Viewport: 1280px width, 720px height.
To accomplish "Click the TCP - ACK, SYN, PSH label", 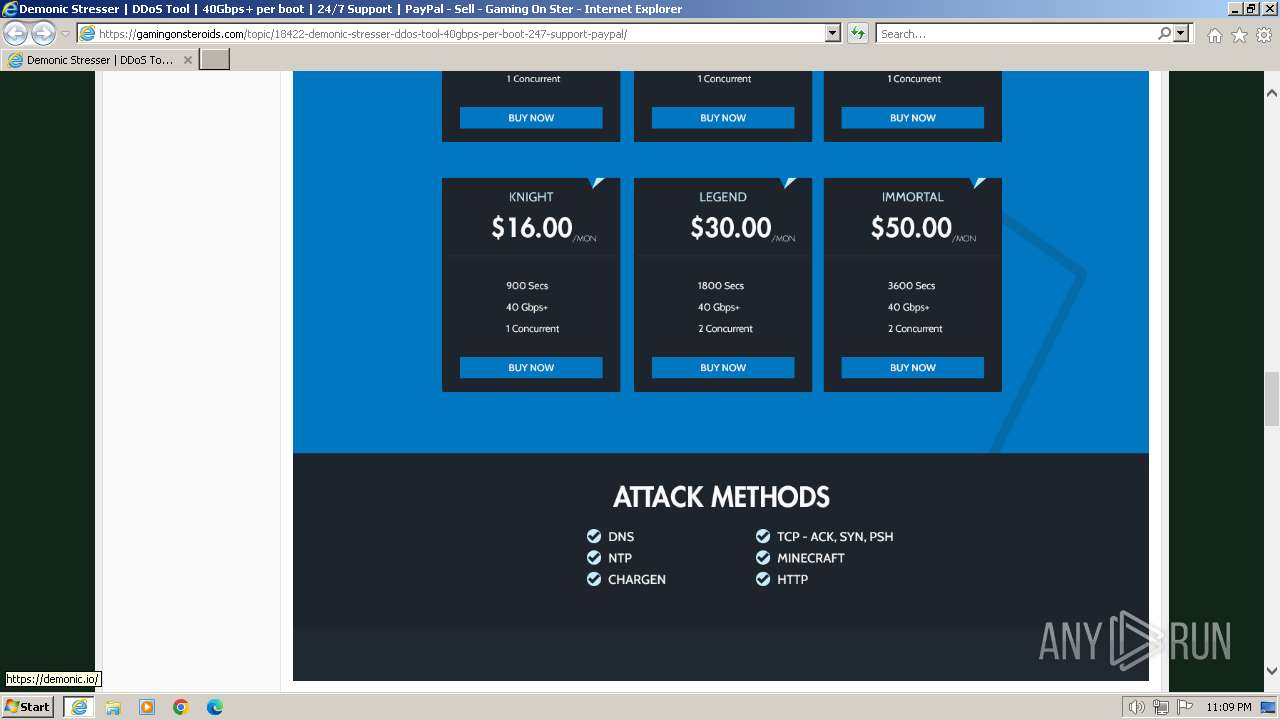I will pyautogui.click(x=835, y=537).
